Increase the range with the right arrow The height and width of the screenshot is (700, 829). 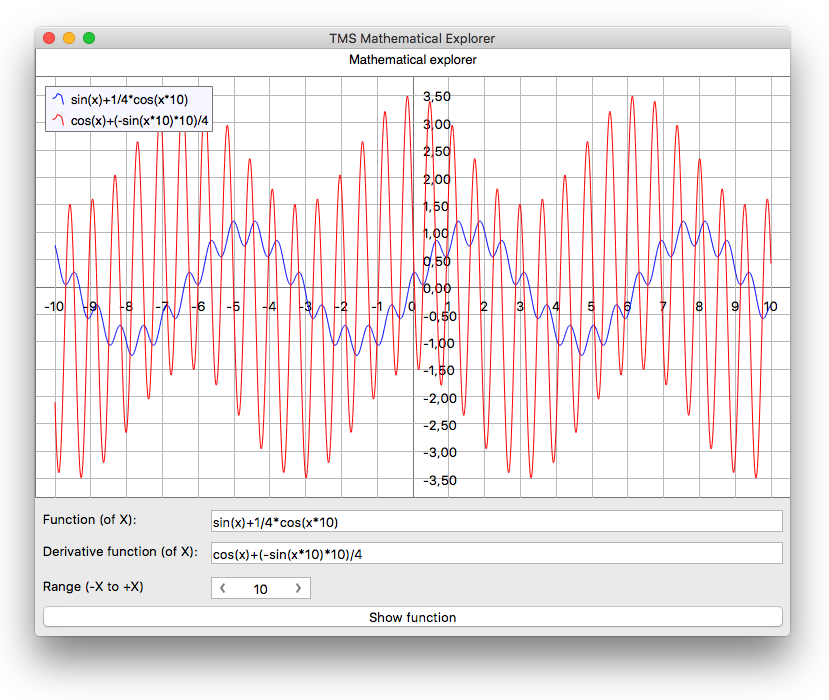tap(298, 589)
